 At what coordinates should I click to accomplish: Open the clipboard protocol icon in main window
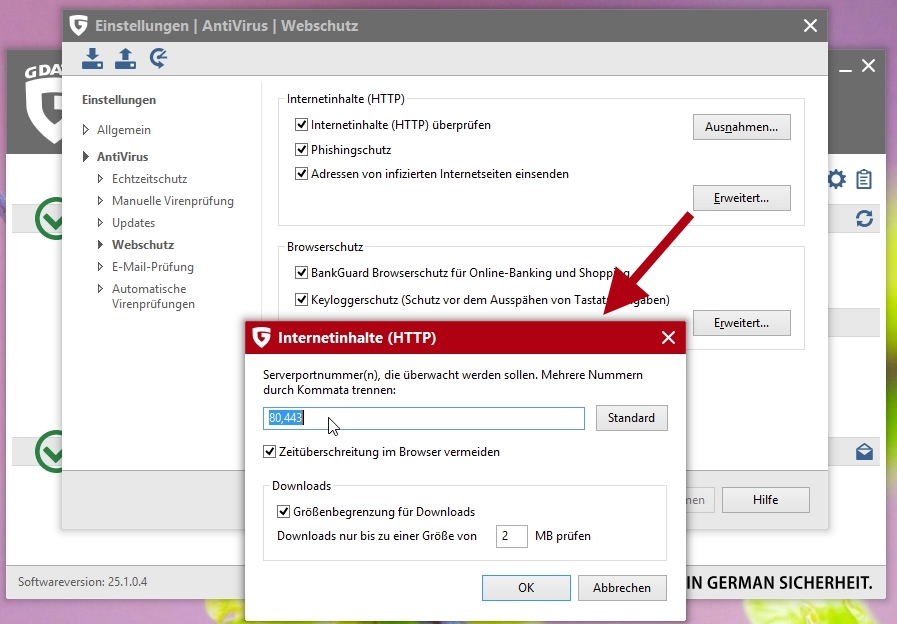pos(864,179)
